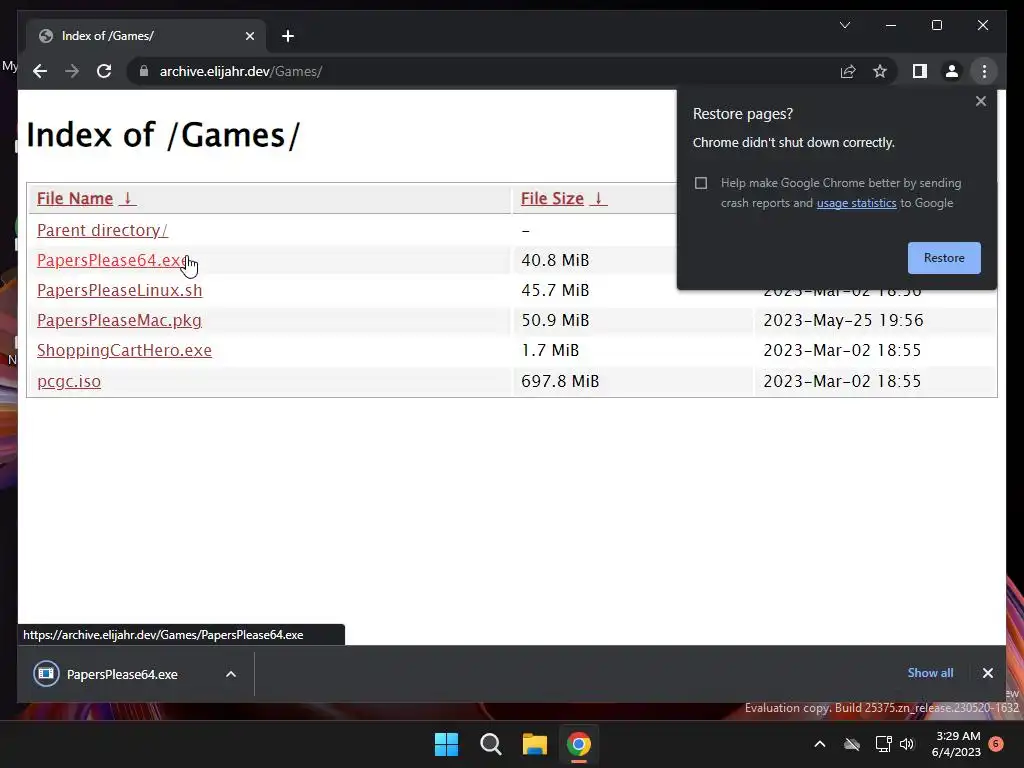Download PapersPleaseLinux.sh
The image size is (1024, 768).
click(x=120, y=291)
